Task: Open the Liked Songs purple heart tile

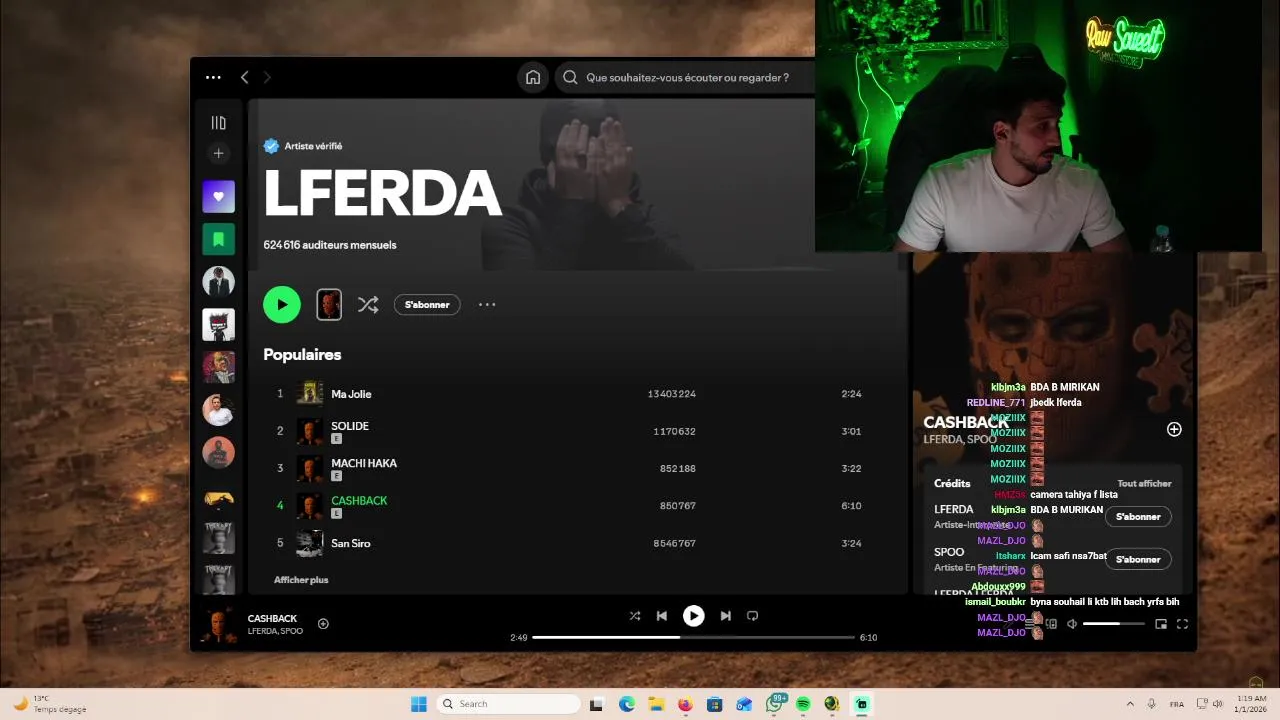Action: click(x=218, y=196)
